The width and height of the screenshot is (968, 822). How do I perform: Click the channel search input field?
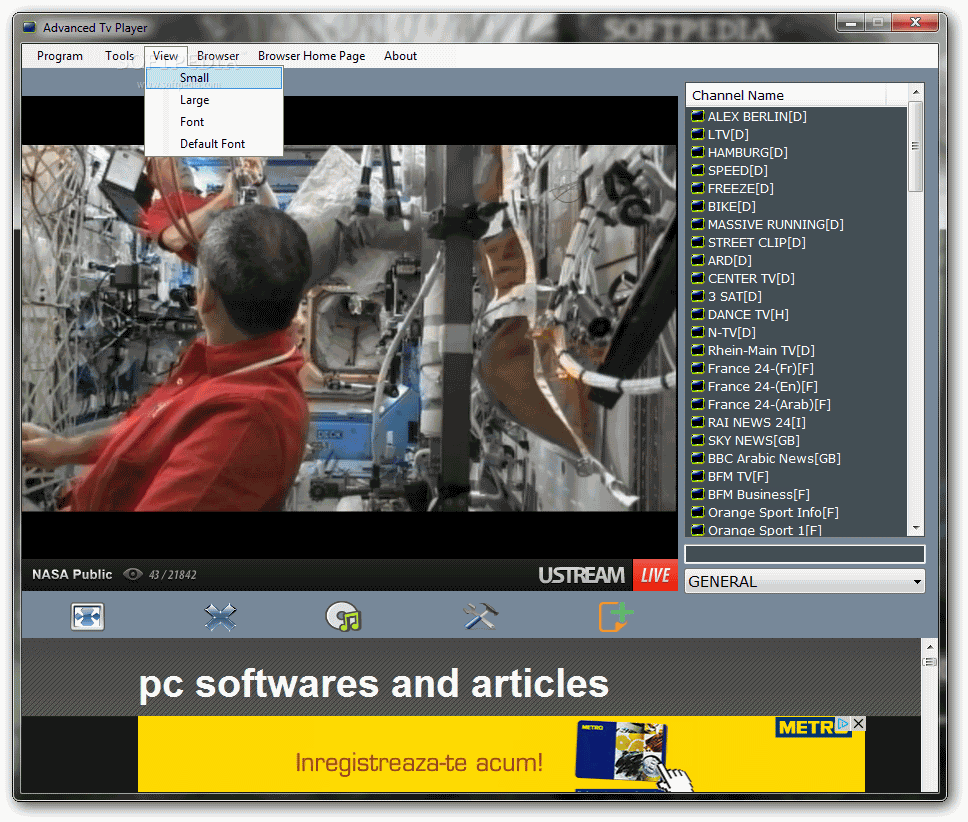(x=804, y=554)
